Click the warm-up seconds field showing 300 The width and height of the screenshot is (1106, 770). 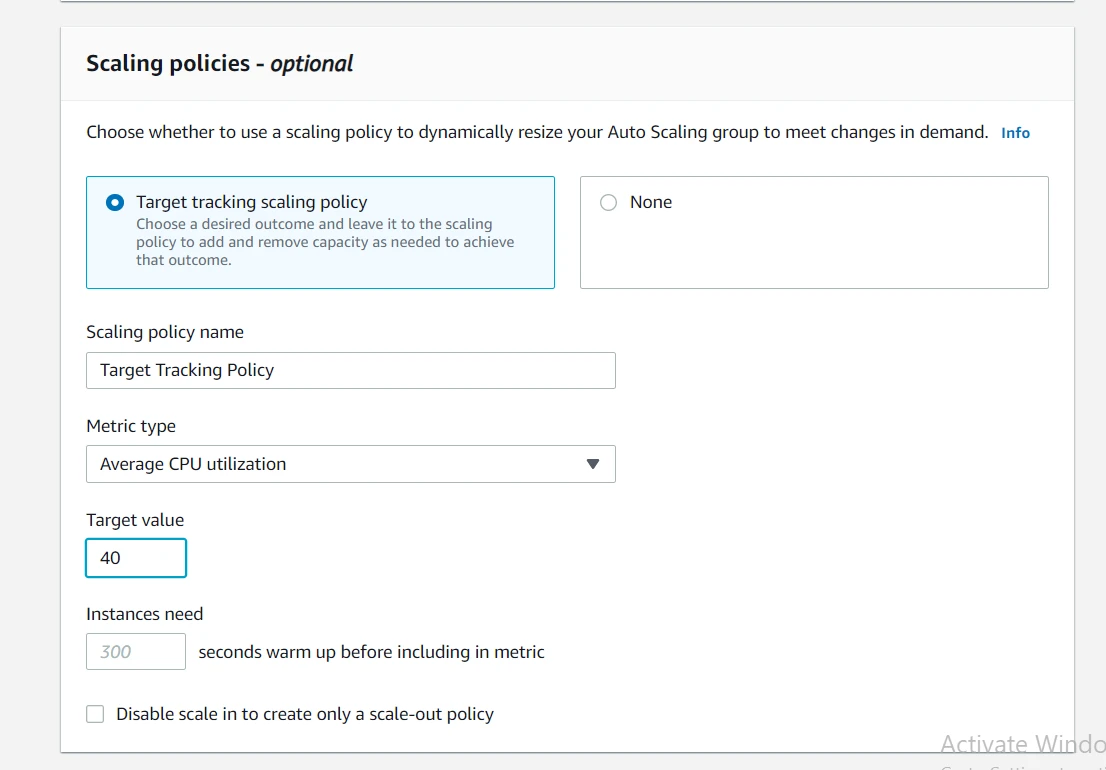pos(135,651)
